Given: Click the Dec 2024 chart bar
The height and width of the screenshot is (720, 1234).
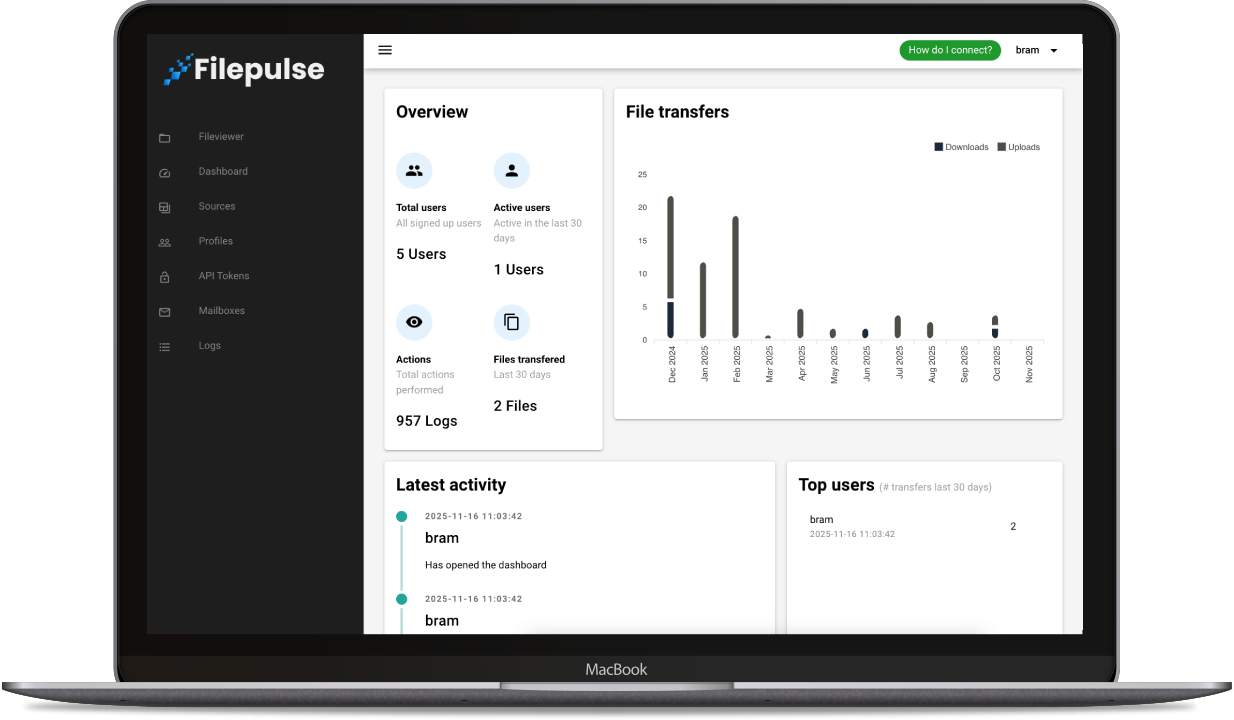Looking at the screenshot, I should pos(670,266).
